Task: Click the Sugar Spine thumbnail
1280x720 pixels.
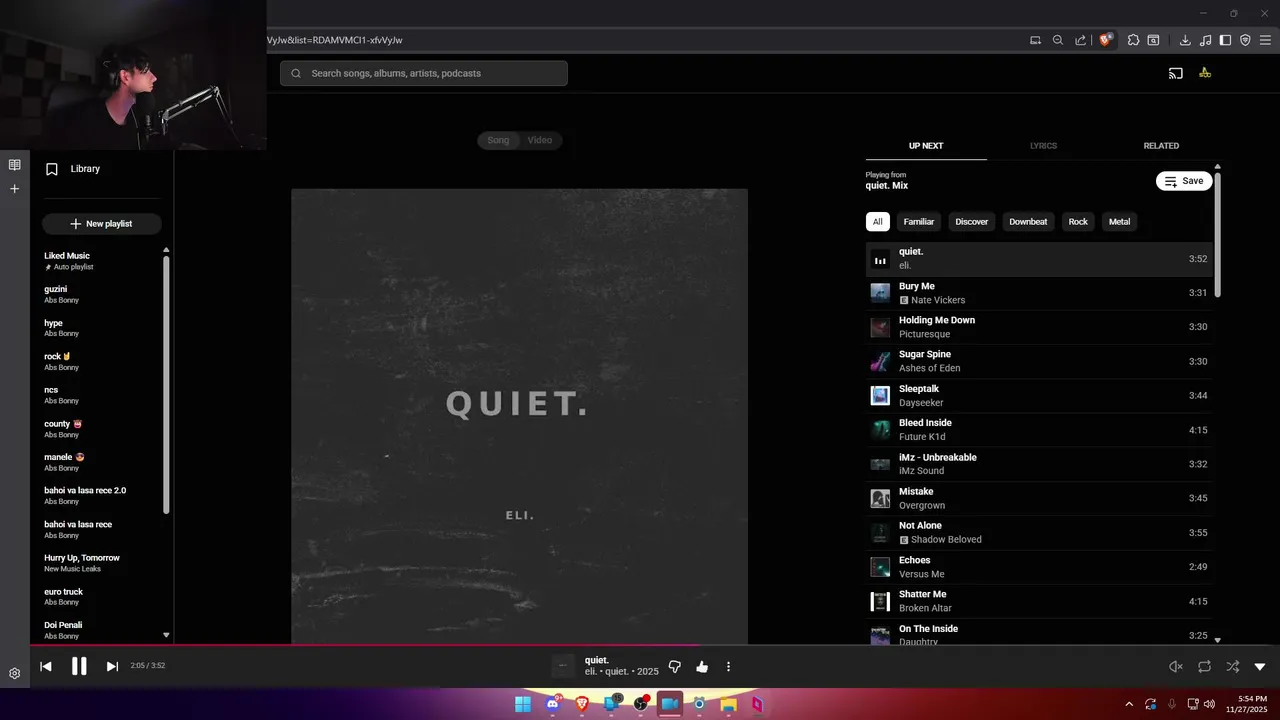Action: [x=880, y=361]
